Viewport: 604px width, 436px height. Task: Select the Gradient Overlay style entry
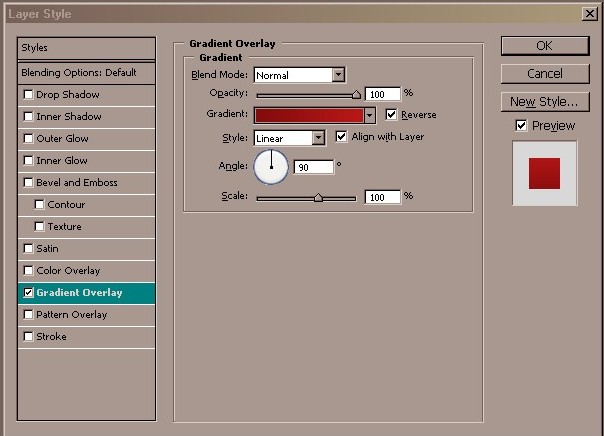pos(88,293)
